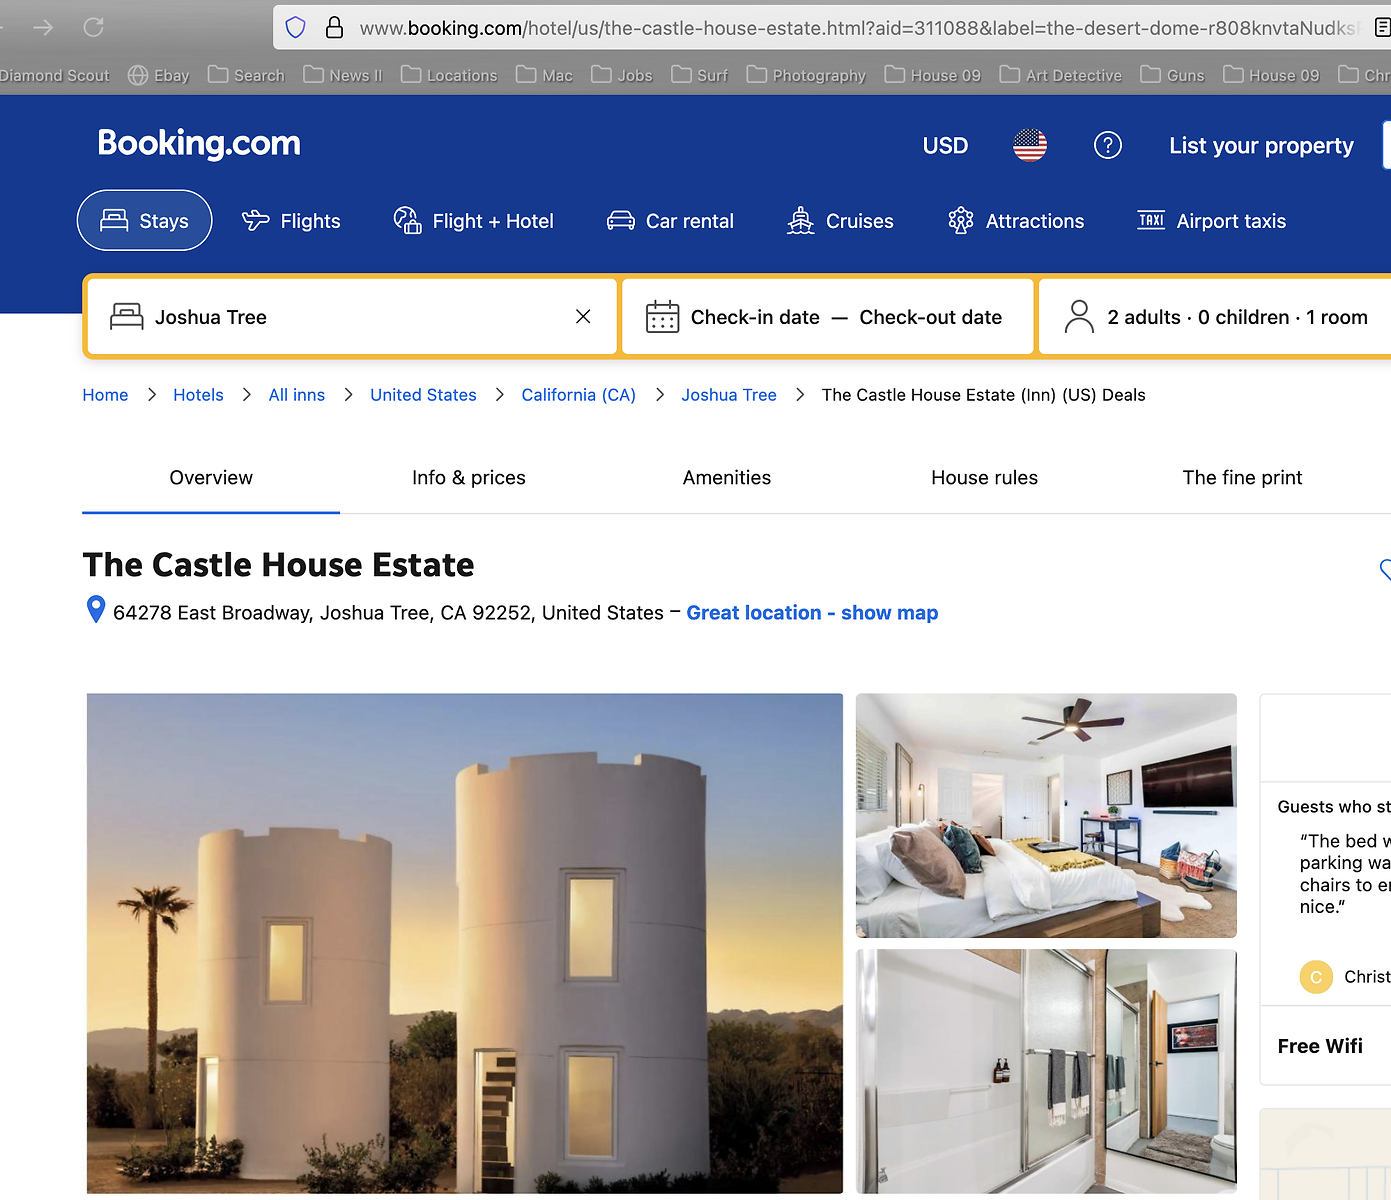Clear the Joshua Tree destination with X
The image size is (1391, 1200).
coord(583,317)
